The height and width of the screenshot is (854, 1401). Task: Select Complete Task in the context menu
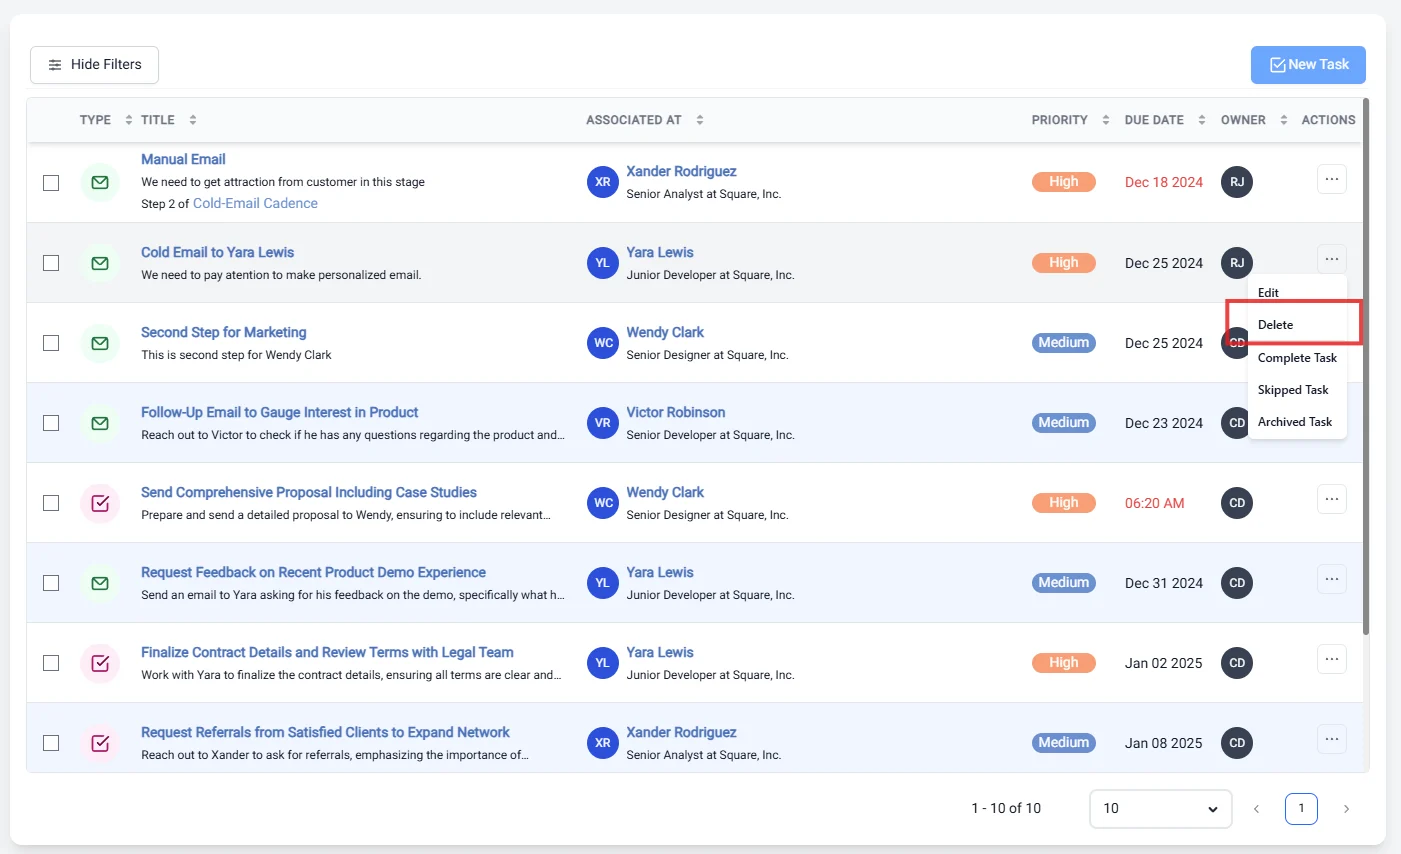pos(1297,358)
